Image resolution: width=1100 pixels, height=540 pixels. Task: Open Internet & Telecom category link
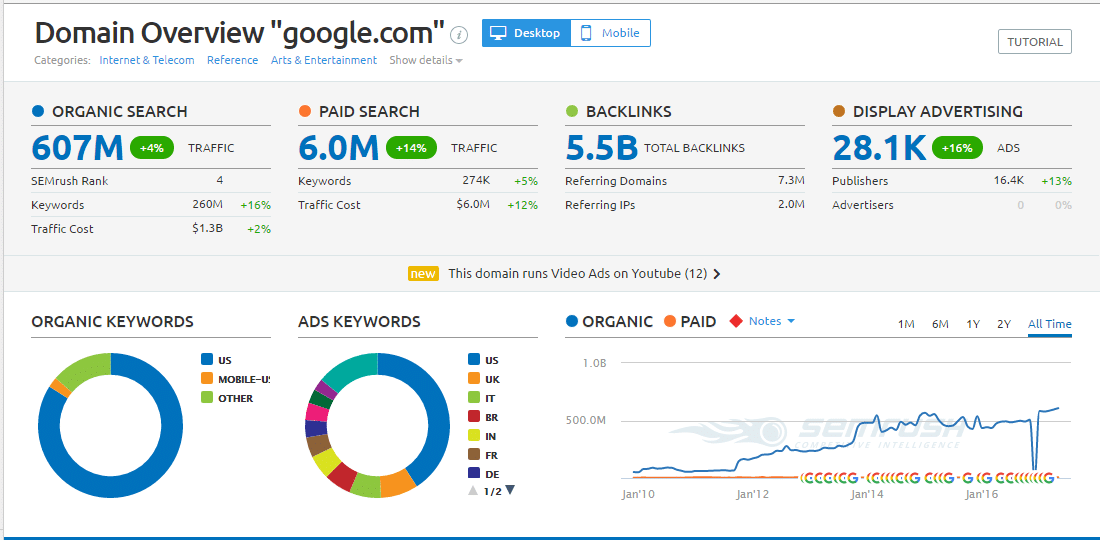point(147,60)
